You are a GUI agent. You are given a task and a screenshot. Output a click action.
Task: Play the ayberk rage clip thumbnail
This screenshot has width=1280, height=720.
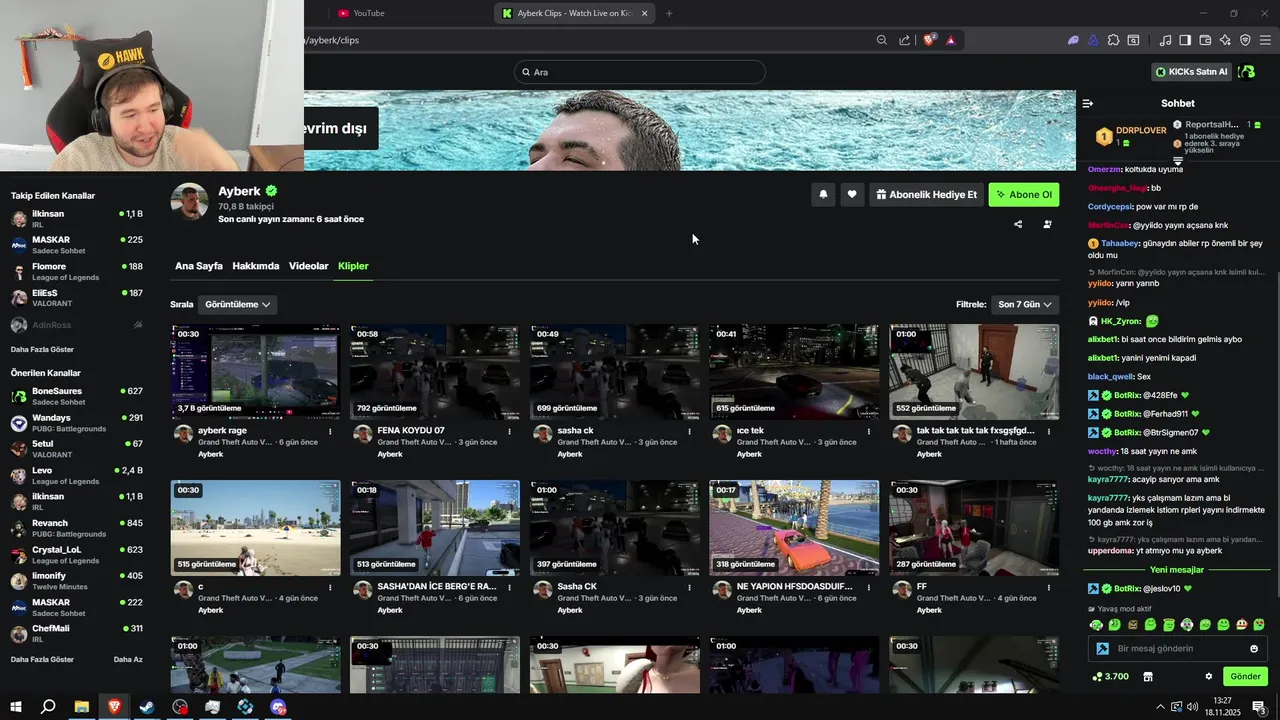pyautogui.click(x=255, y=371)
